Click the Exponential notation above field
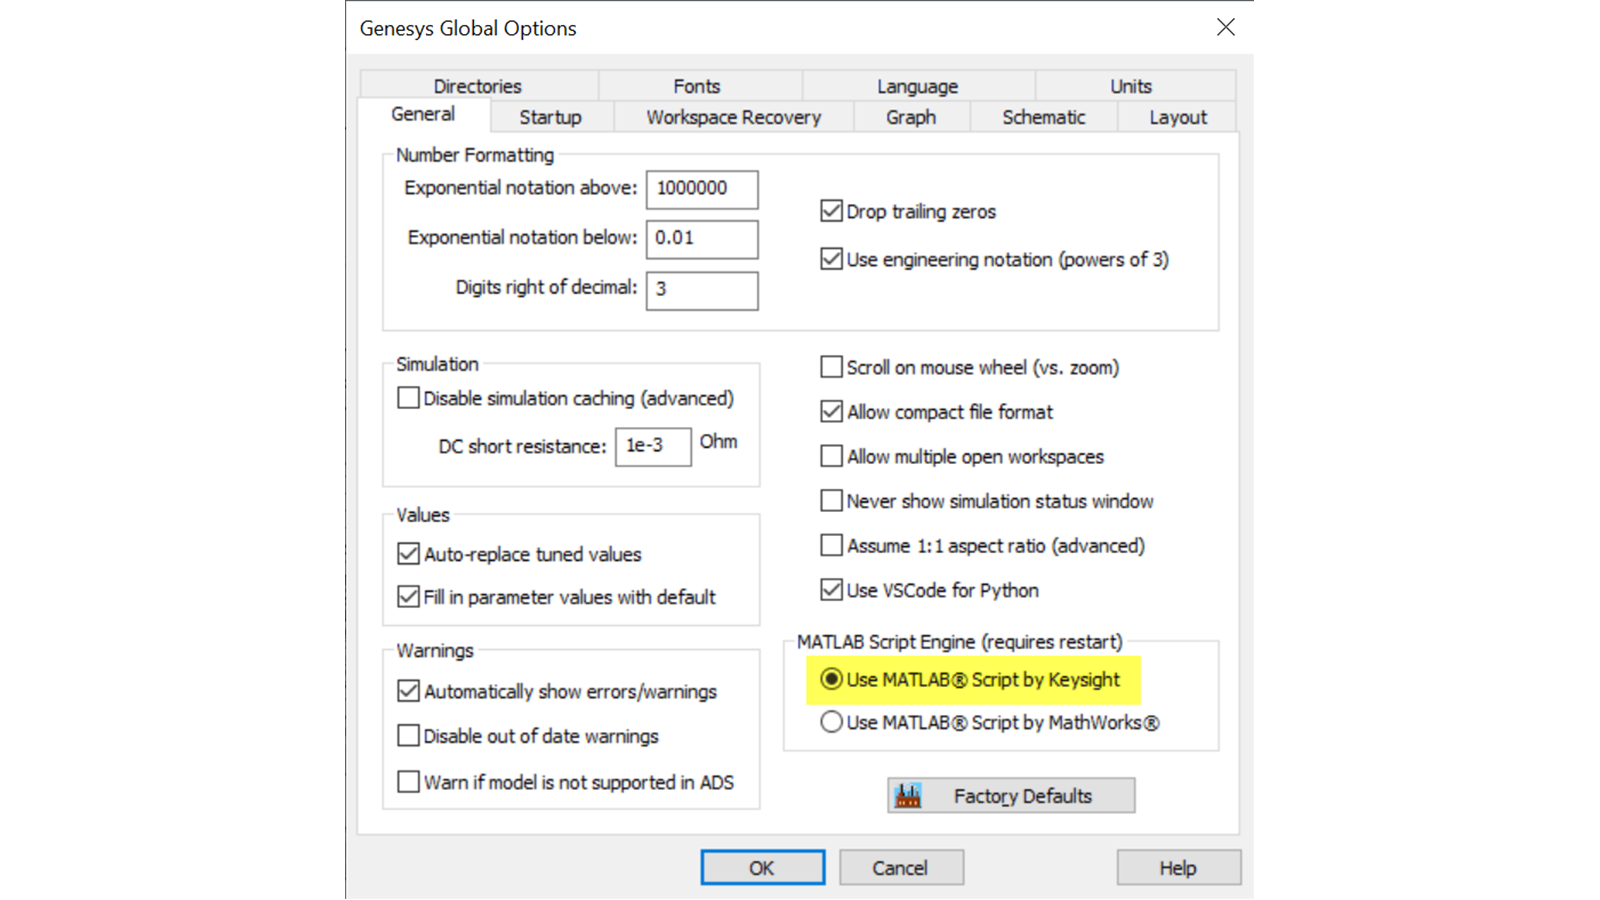The width and height of the screenshot is (1600, 900). coord(702,189)
